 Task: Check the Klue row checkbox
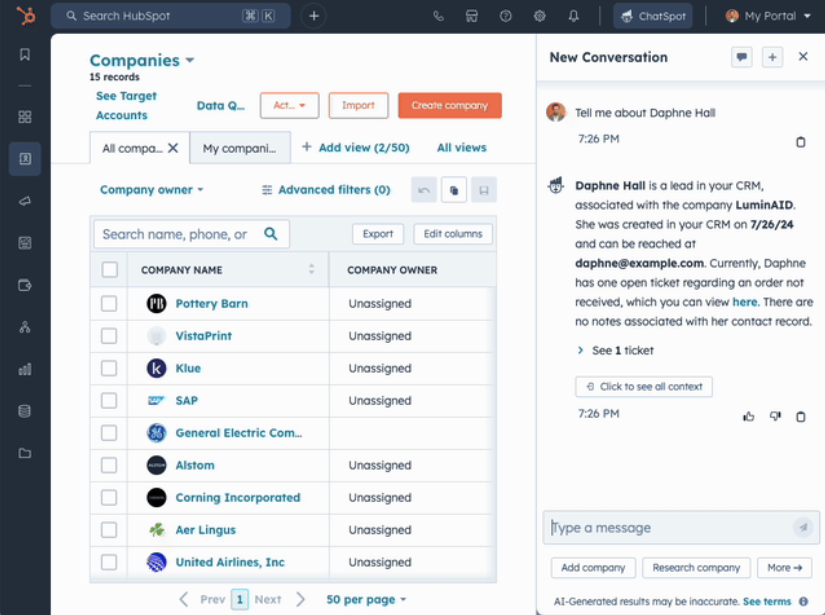(x=109, y=368)
